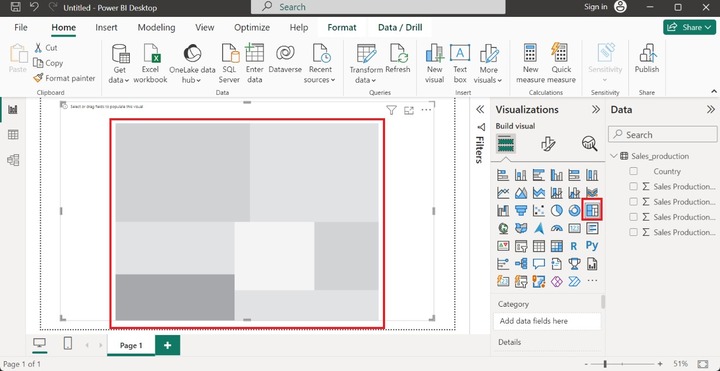This screenshot has width=720, height=371.
Task: Collapse the Data pane
Action: coord(711,109)
